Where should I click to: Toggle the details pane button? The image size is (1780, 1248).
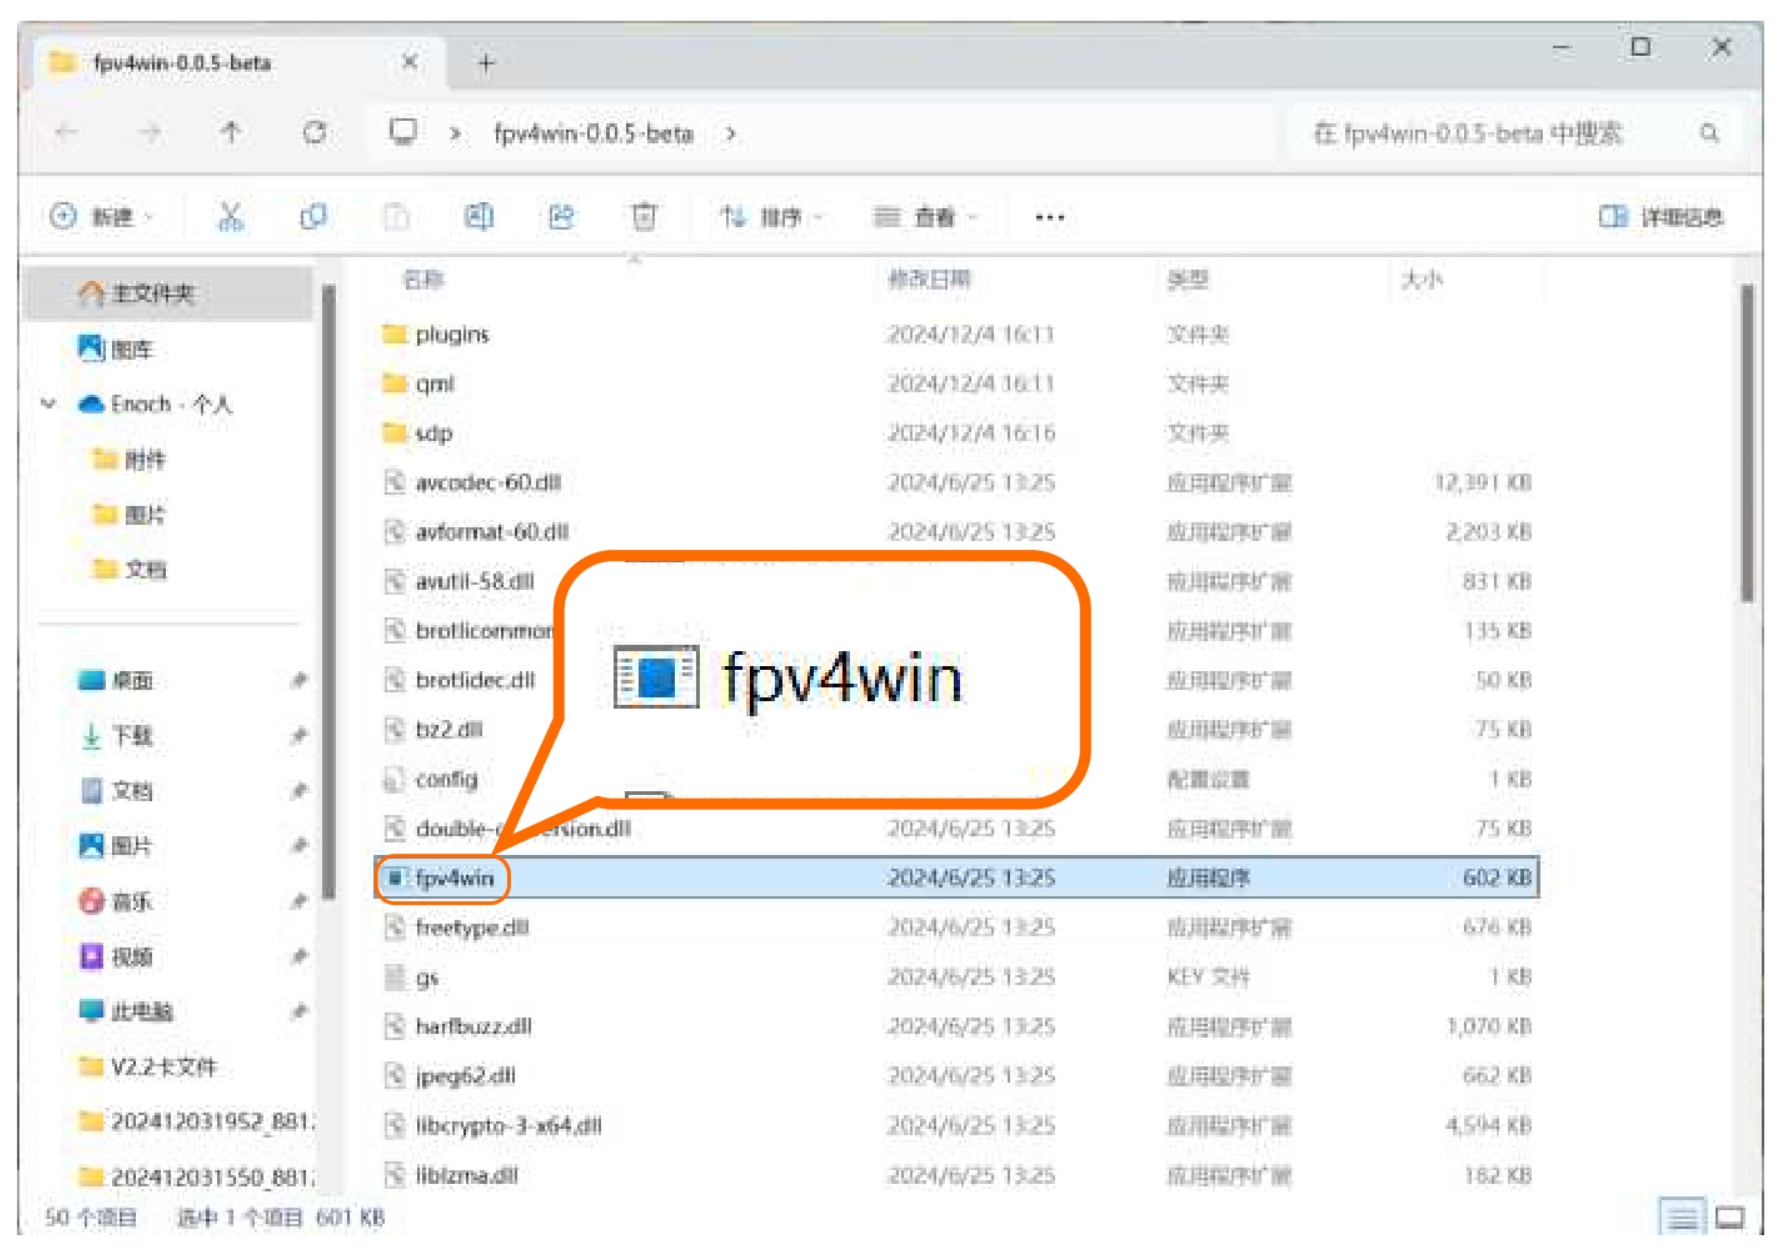1661,217
